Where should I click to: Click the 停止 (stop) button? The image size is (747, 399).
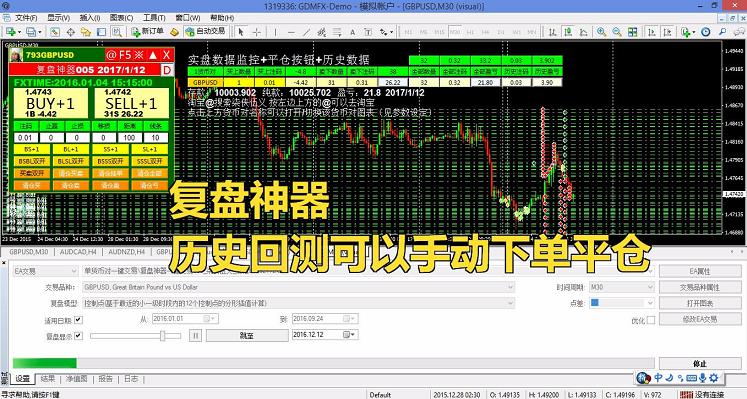click(699, 363)
